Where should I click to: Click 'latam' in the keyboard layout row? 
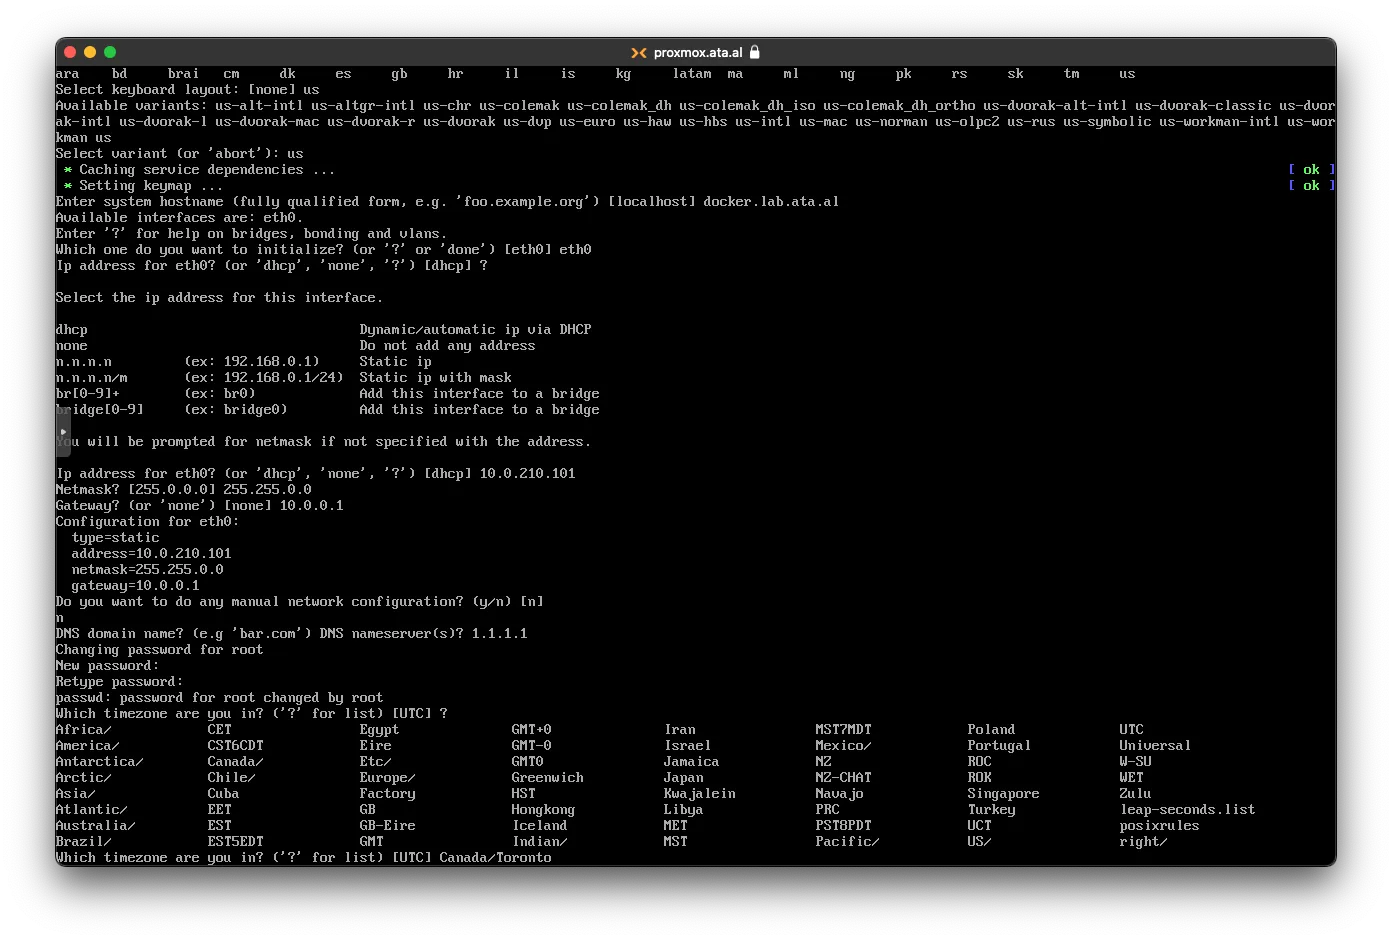point(692,74)
